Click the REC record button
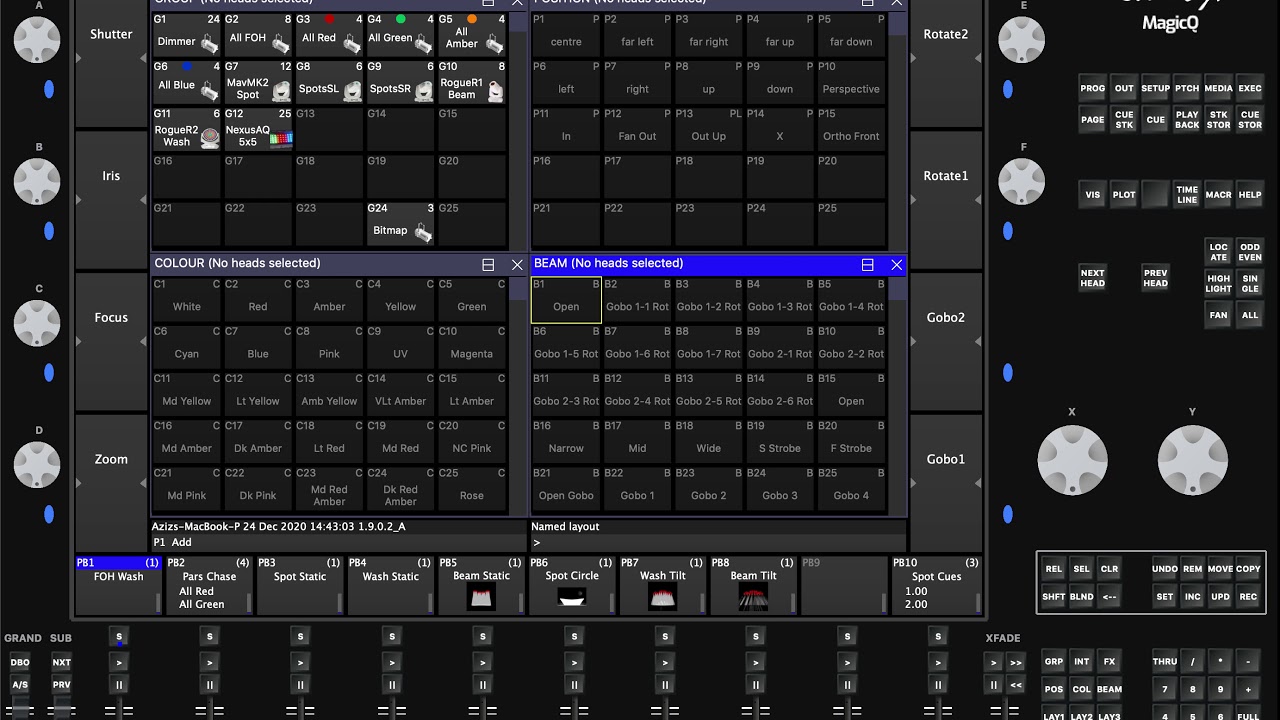The width and height of the screenshot is (1280, 720). pos(1248,597)
